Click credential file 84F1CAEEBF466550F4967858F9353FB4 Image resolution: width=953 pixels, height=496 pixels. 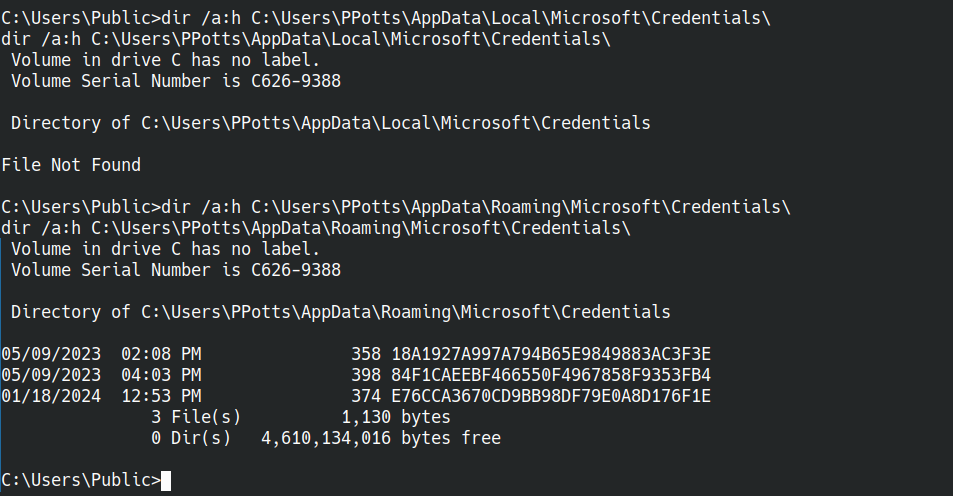coord(551,375)
